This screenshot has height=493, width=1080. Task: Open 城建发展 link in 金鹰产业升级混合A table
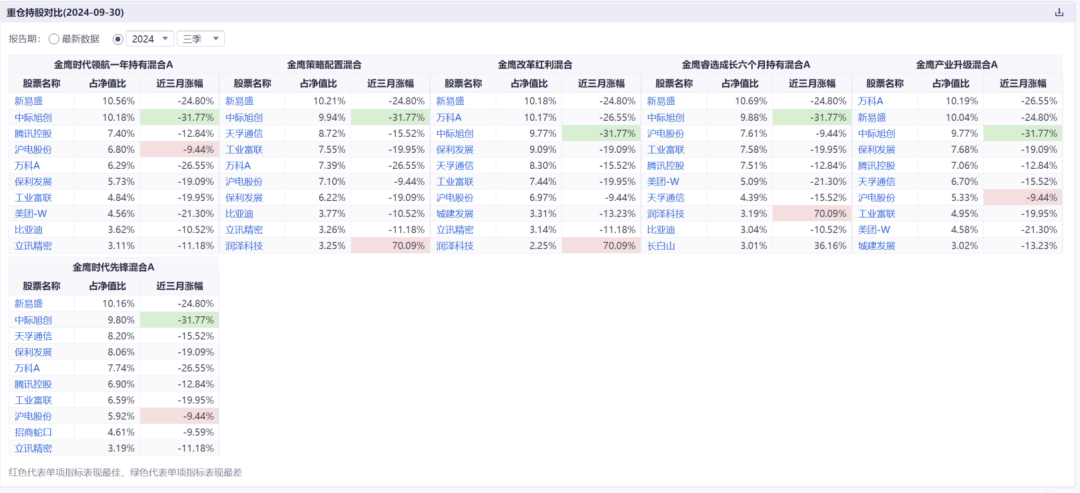point(876,245)
